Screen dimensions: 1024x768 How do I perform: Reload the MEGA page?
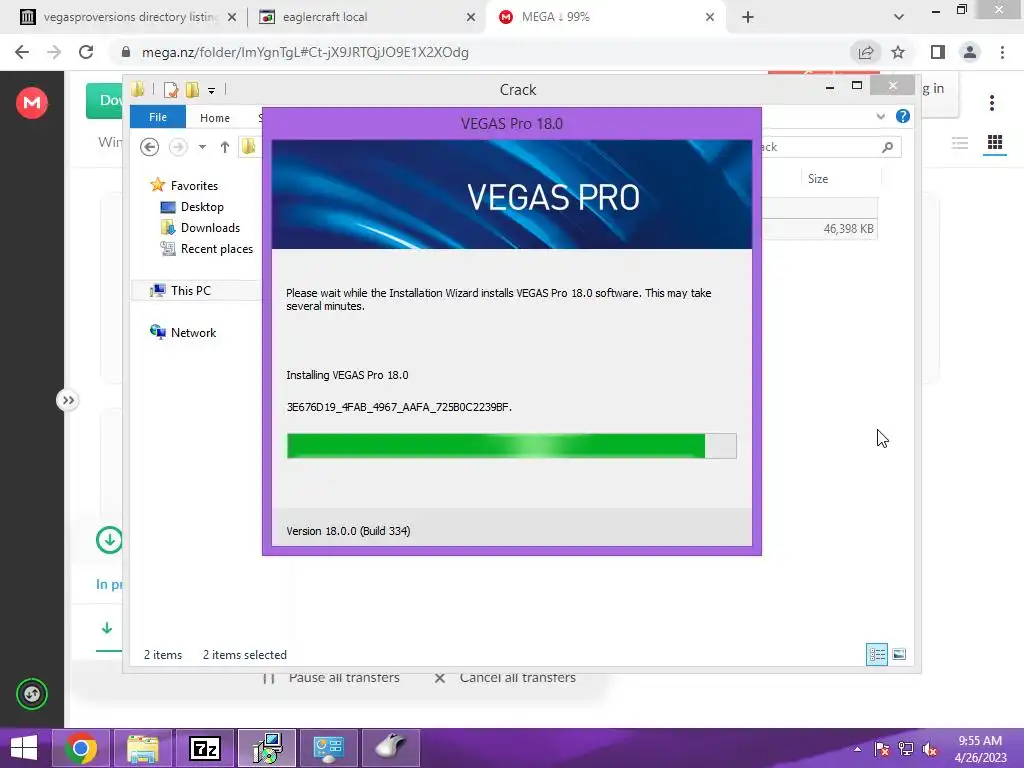[86, 52]
